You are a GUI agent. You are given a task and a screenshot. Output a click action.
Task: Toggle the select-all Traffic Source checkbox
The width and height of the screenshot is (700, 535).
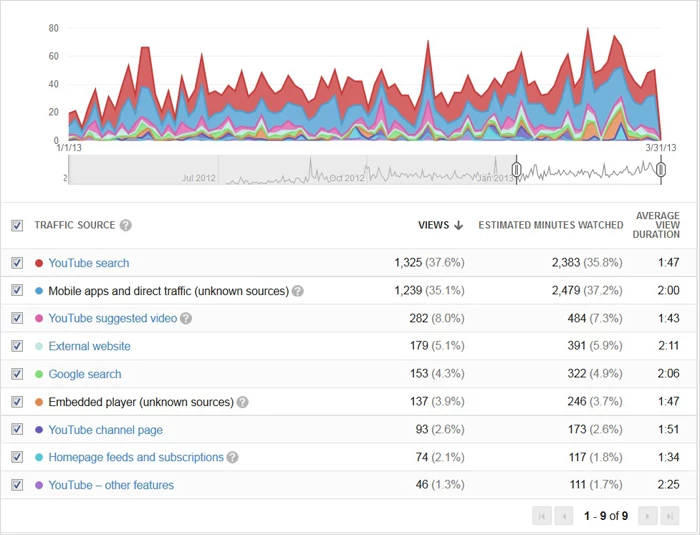(x=17, y=226)
